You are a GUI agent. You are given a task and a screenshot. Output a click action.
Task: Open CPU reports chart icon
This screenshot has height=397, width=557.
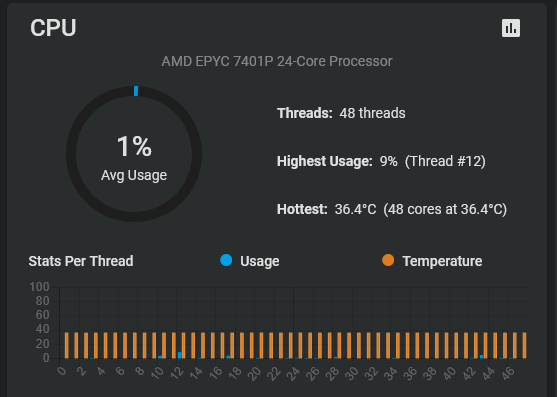pyautogui.click(x=511, y=28)
